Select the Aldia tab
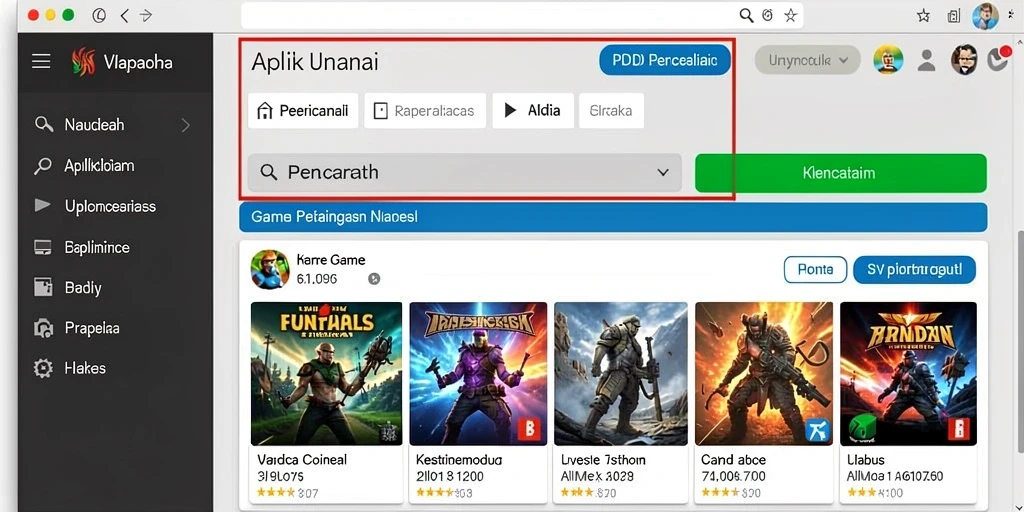Viewport: 1024px width, 512px height. (x=533, y=110)
